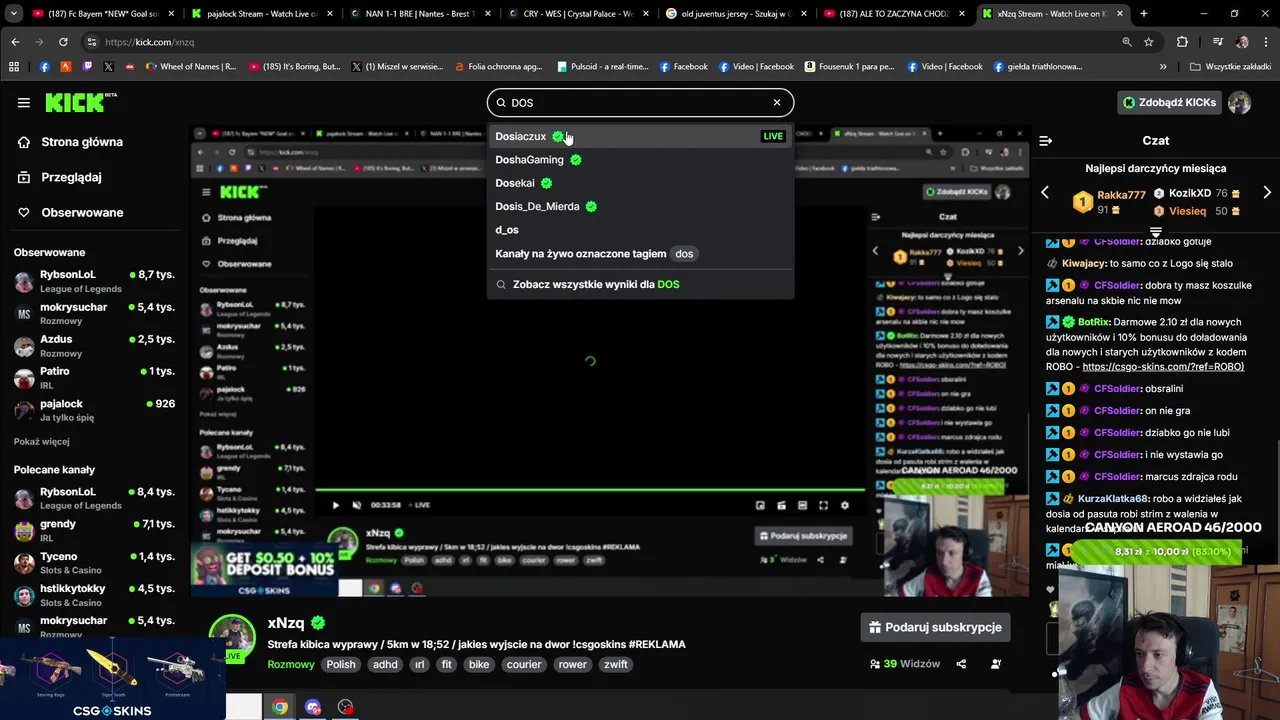The image size is (1280, 720).
Task: Open the player settings gear
Action: pyautogui.click(x=845, y=505)
